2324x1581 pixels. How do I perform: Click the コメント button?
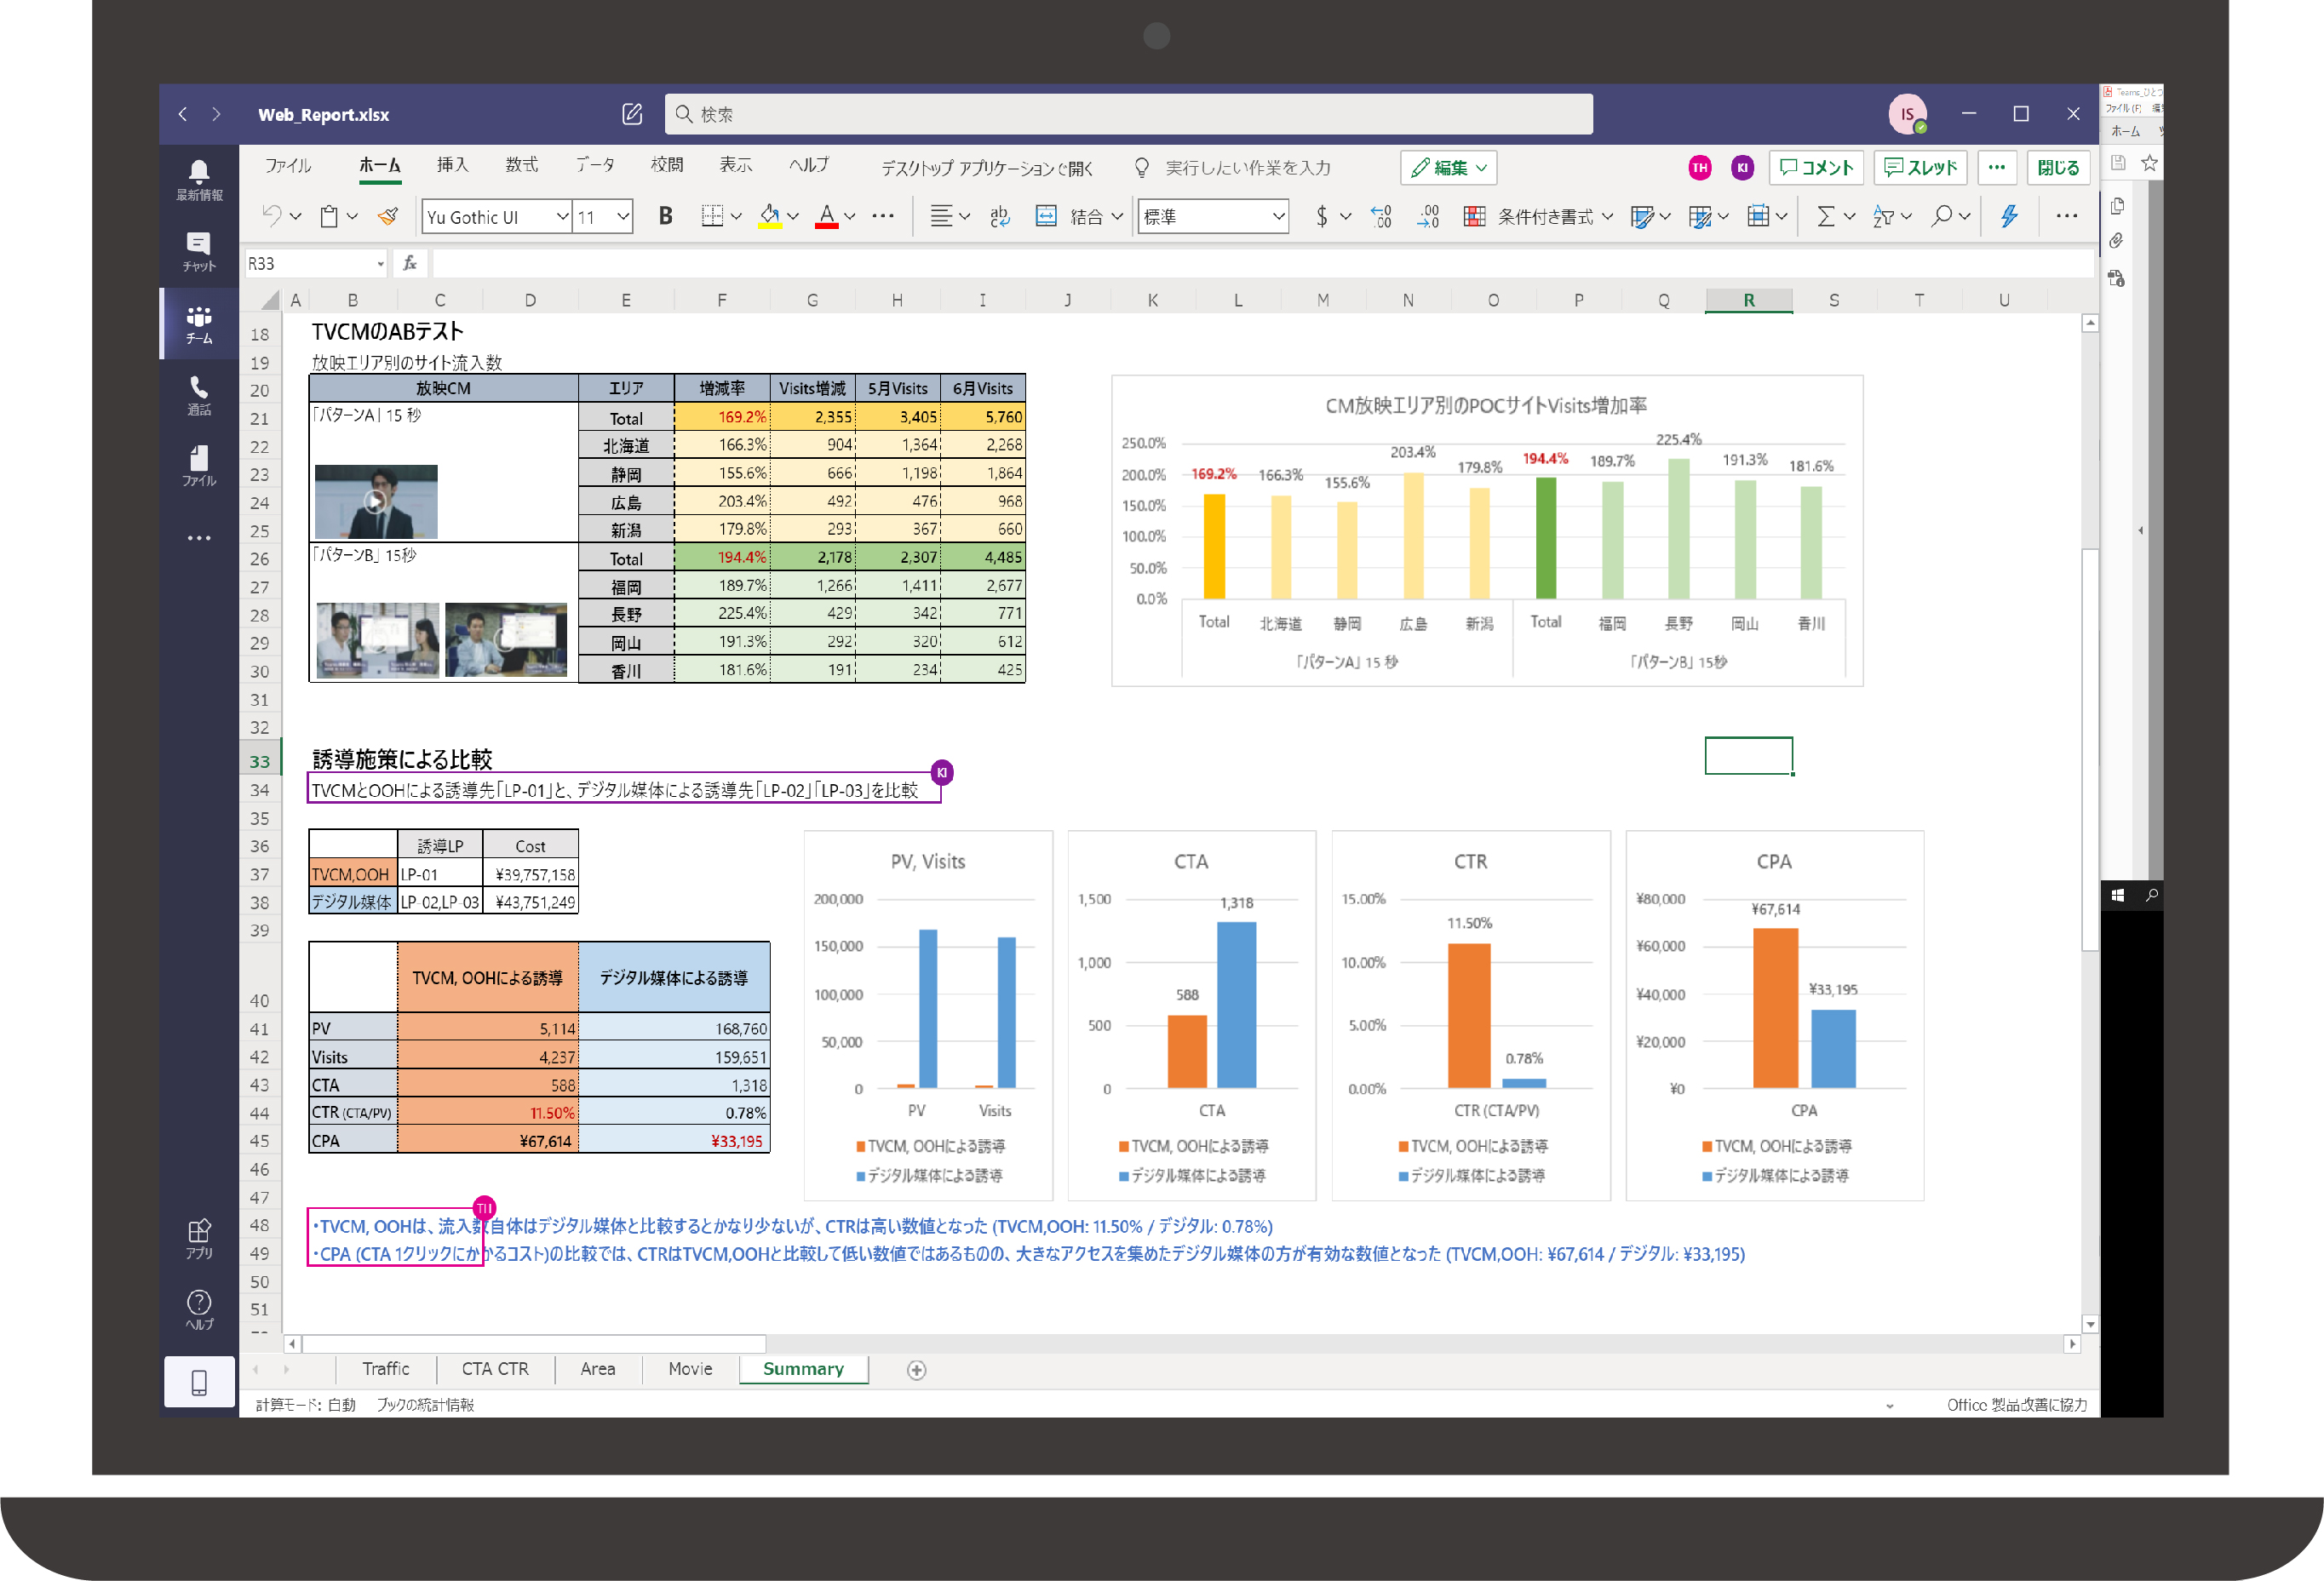[x=1816, y=168]
